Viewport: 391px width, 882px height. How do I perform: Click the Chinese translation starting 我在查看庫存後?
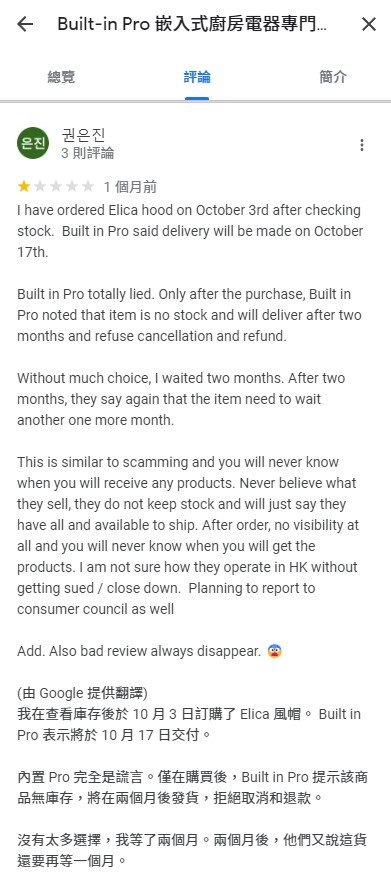click(188, 724)
